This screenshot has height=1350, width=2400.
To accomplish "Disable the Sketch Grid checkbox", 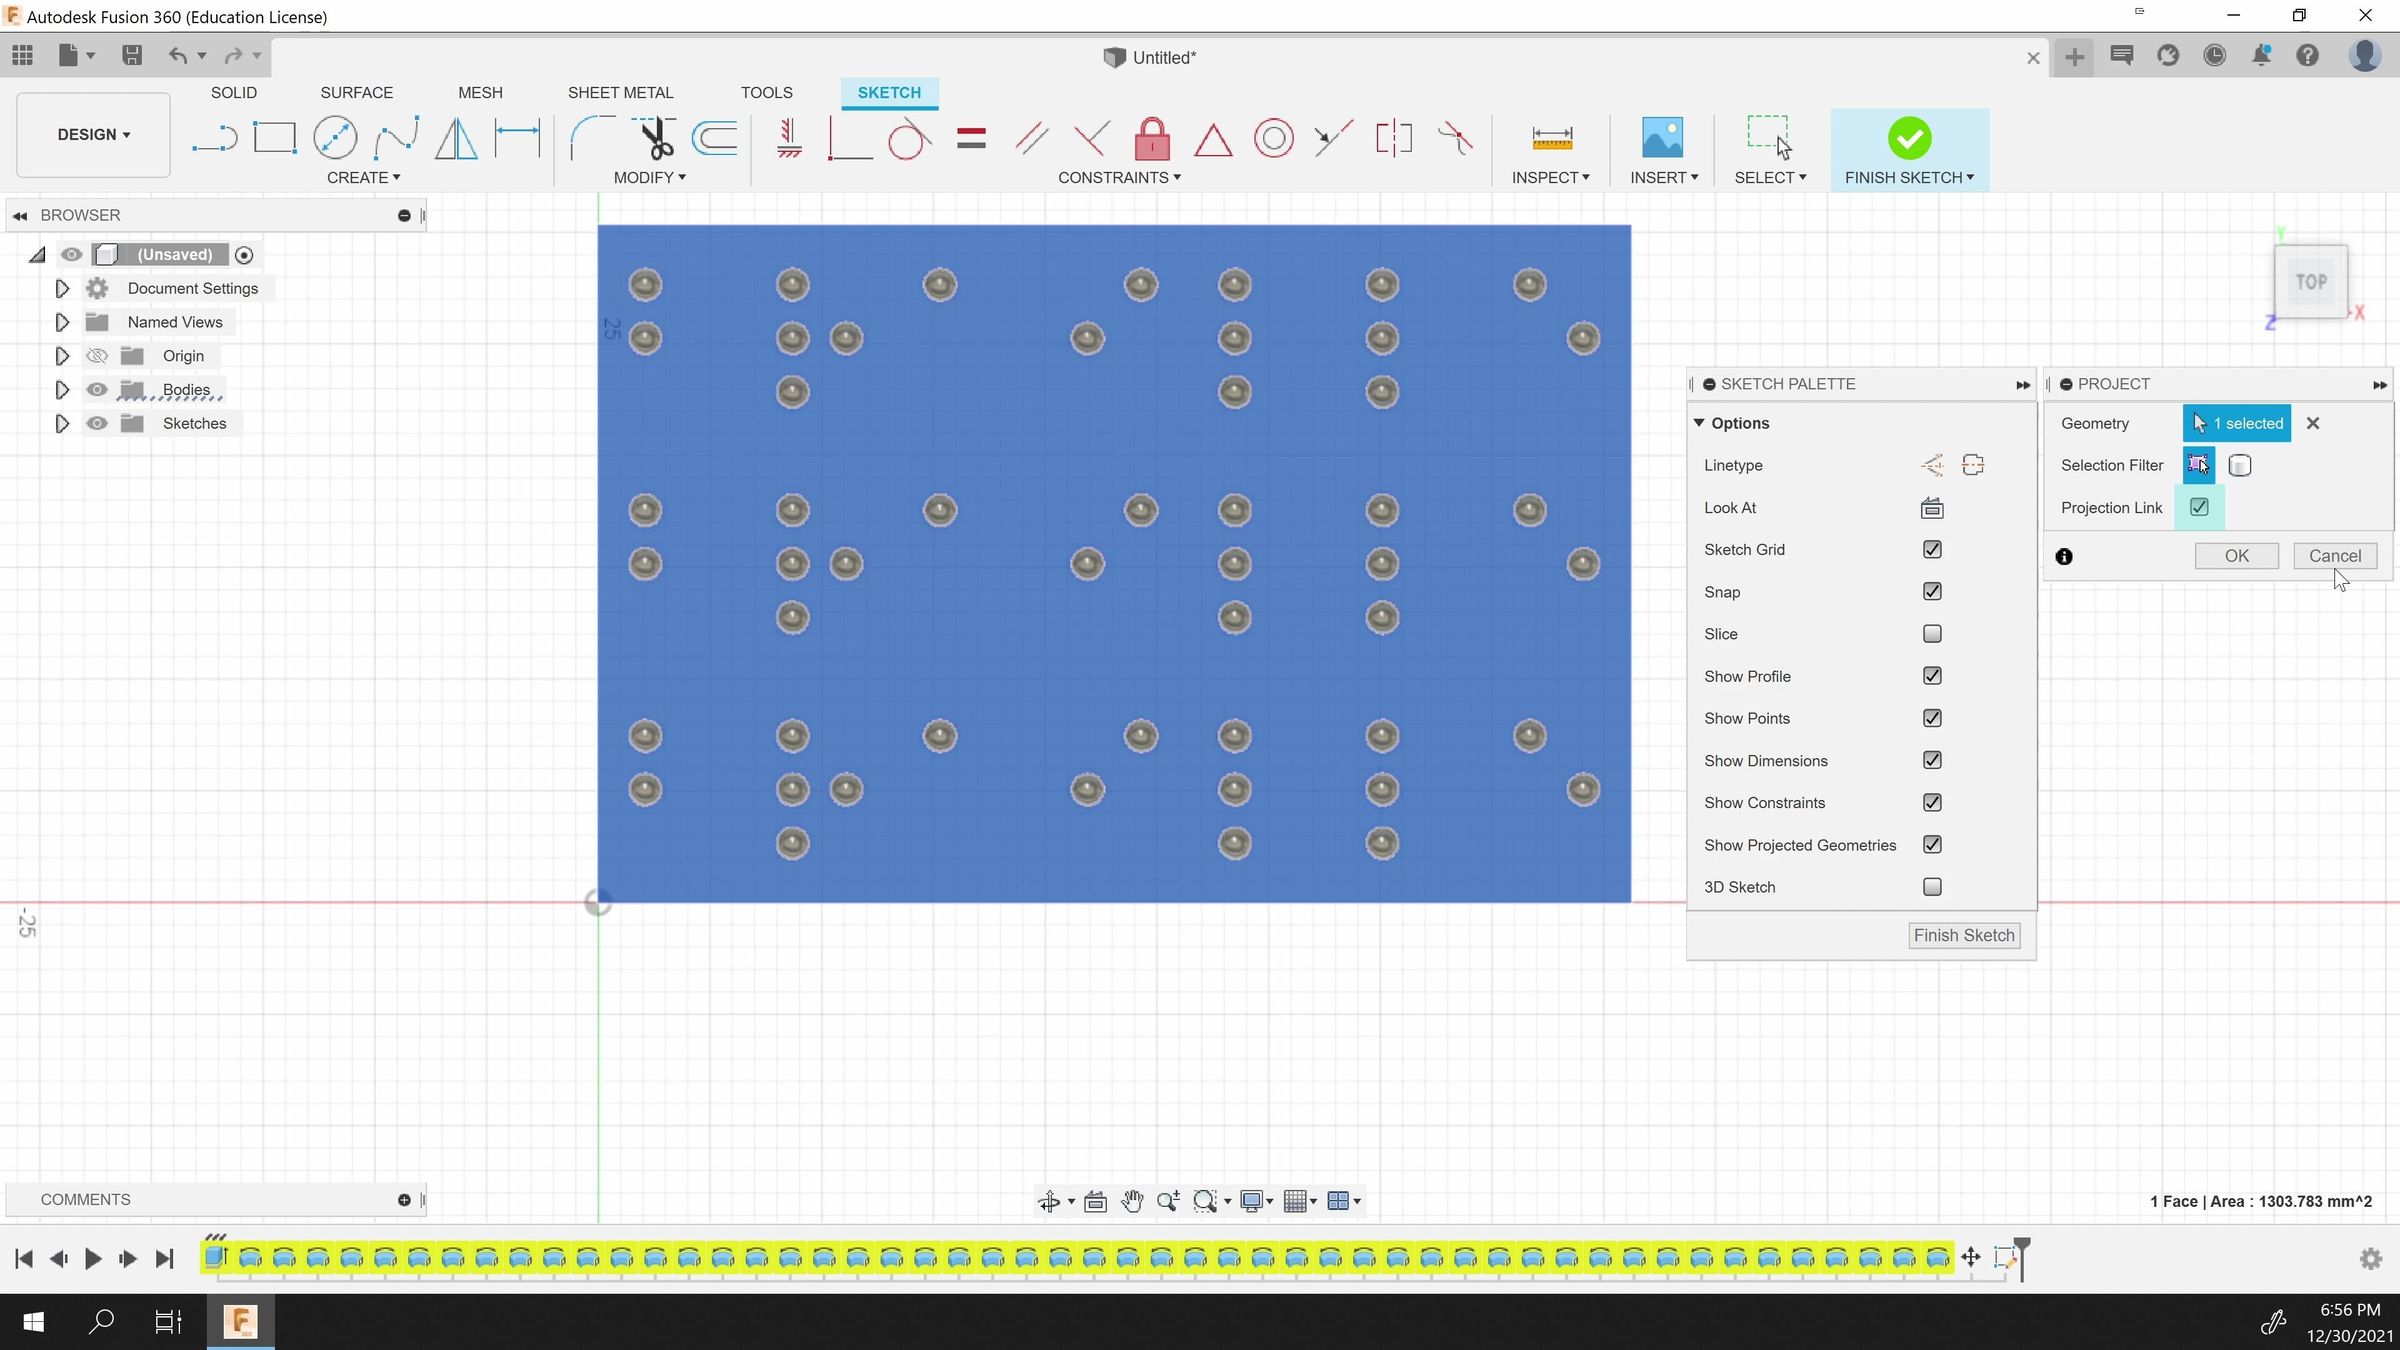I will pos(1931,549).
